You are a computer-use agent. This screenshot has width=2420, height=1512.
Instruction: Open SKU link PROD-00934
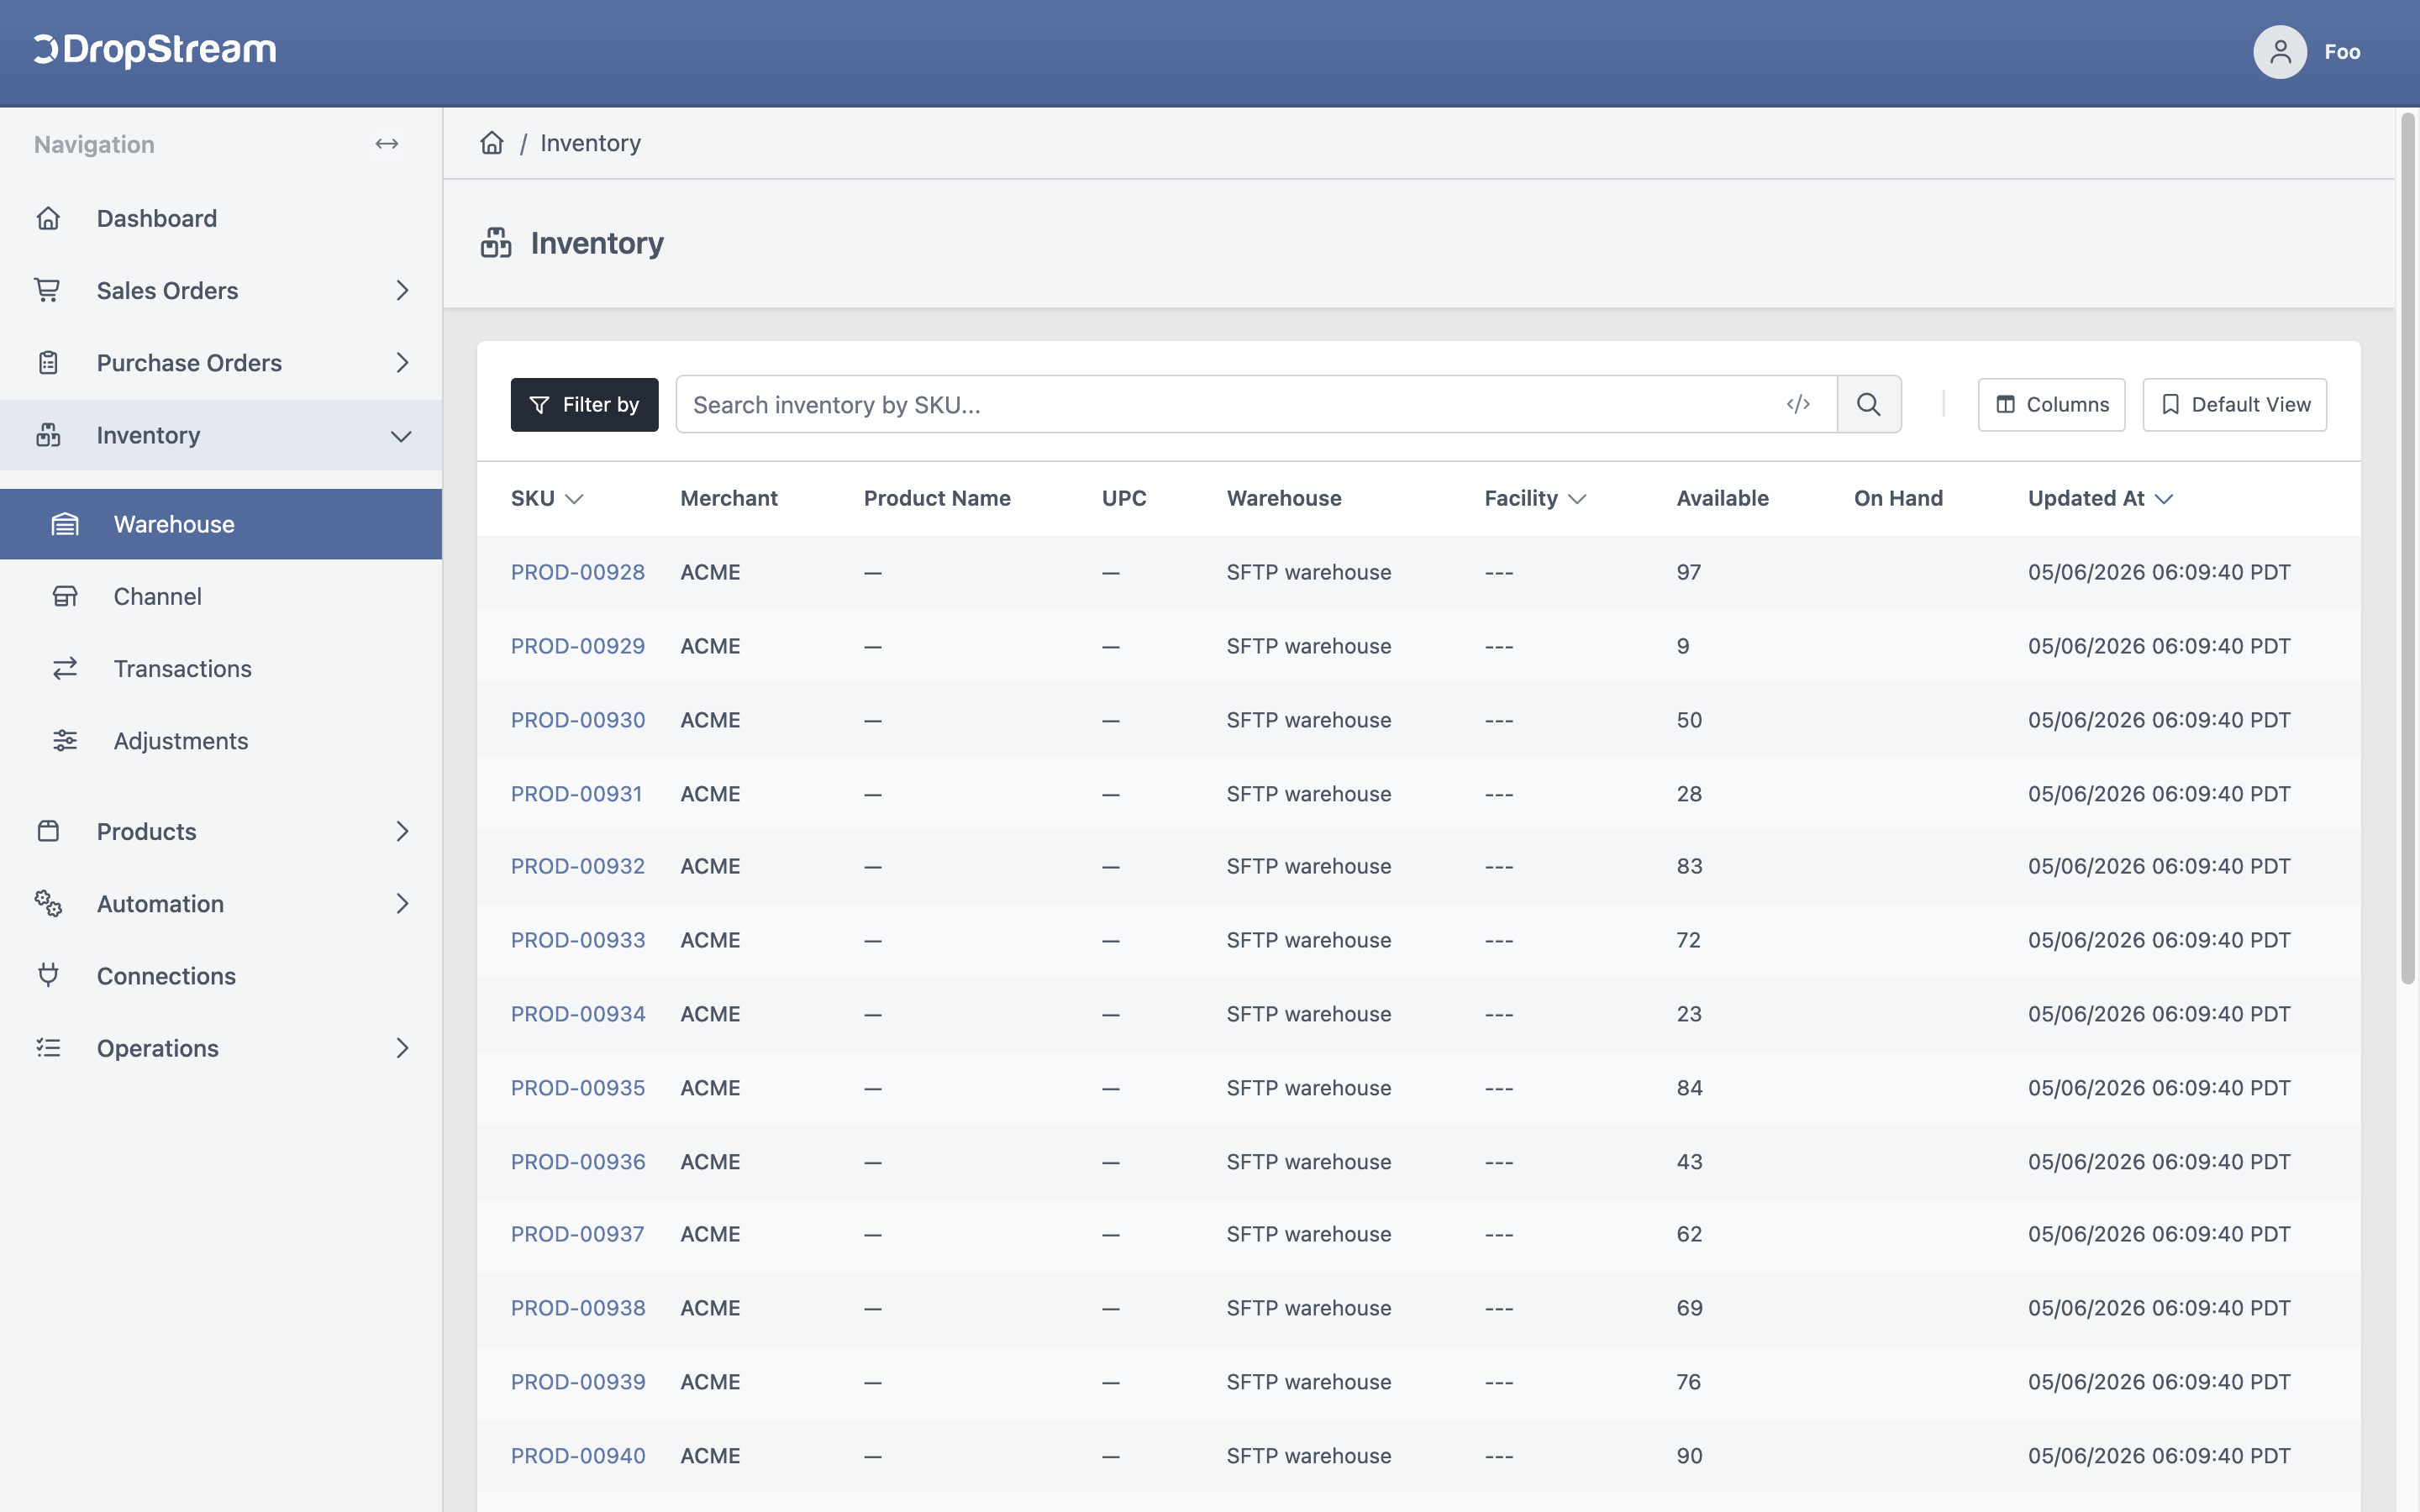(578, 1014)
